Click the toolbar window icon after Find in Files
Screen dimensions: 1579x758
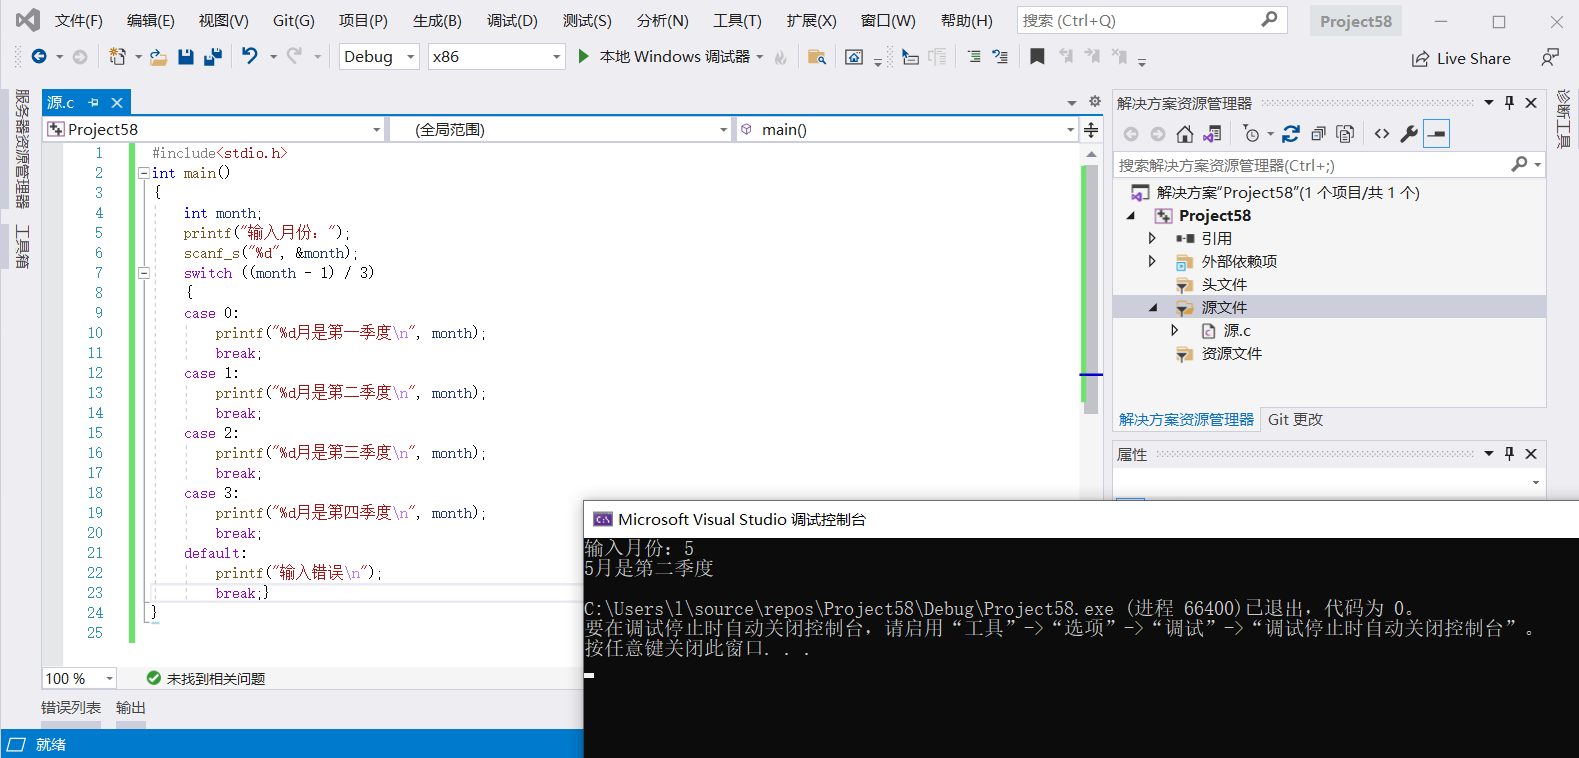coord(854,57)
